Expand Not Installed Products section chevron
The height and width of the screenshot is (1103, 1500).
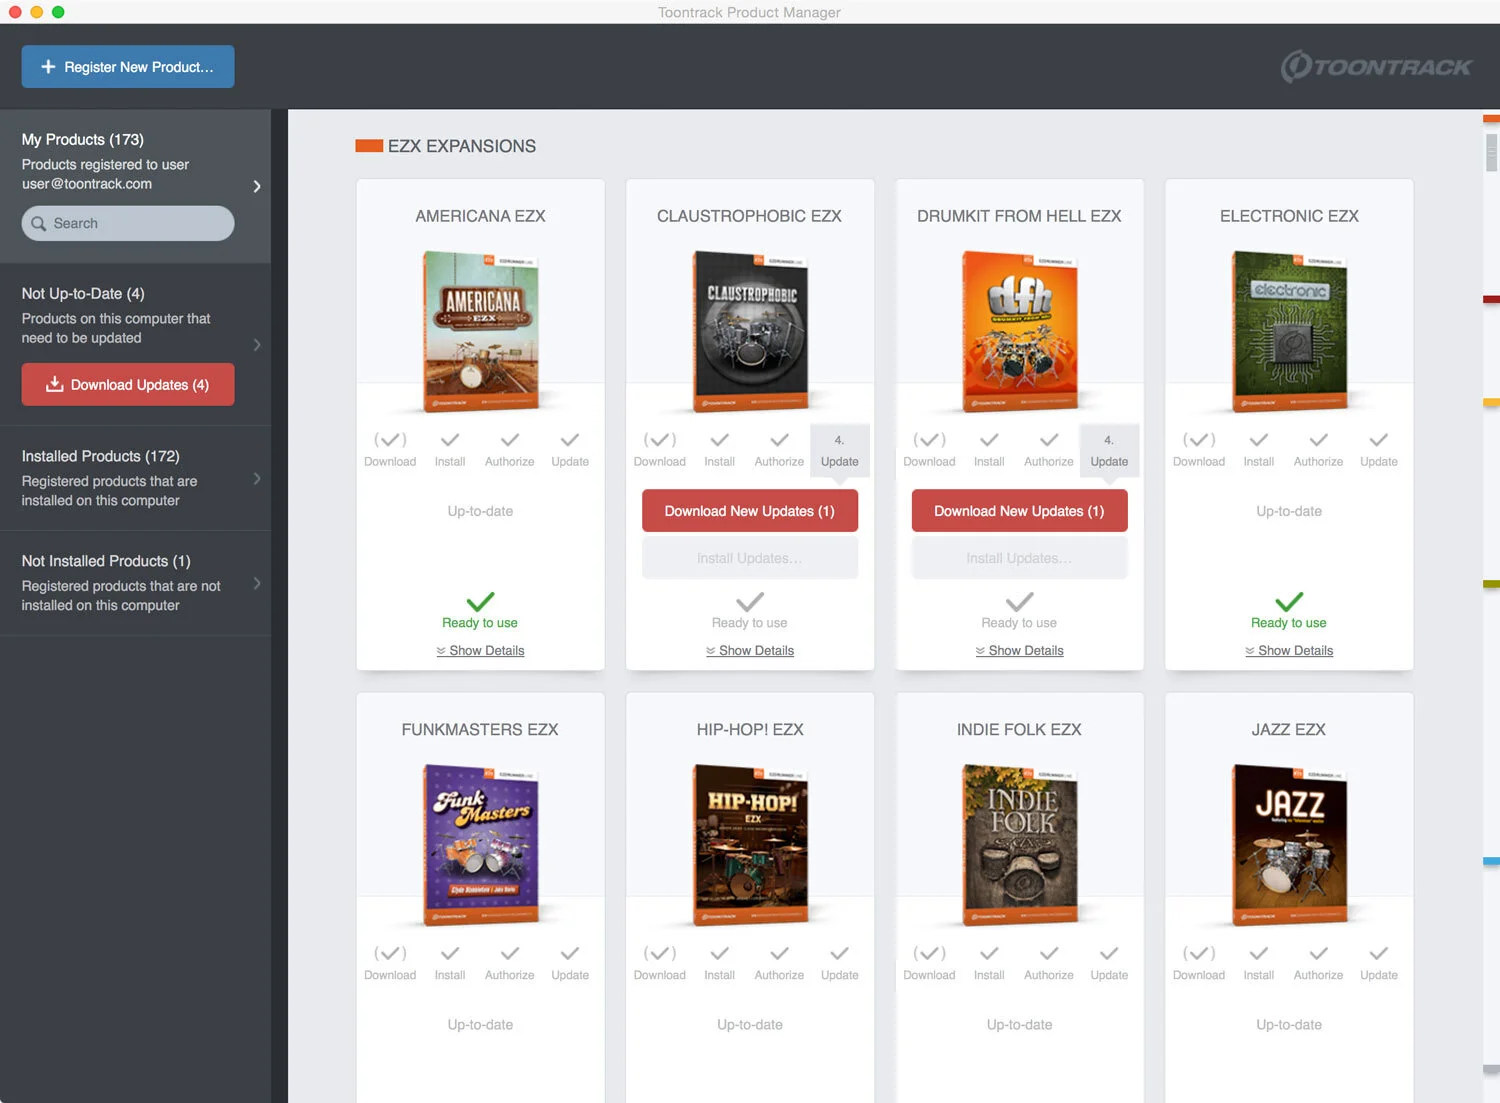click(257, 583)
